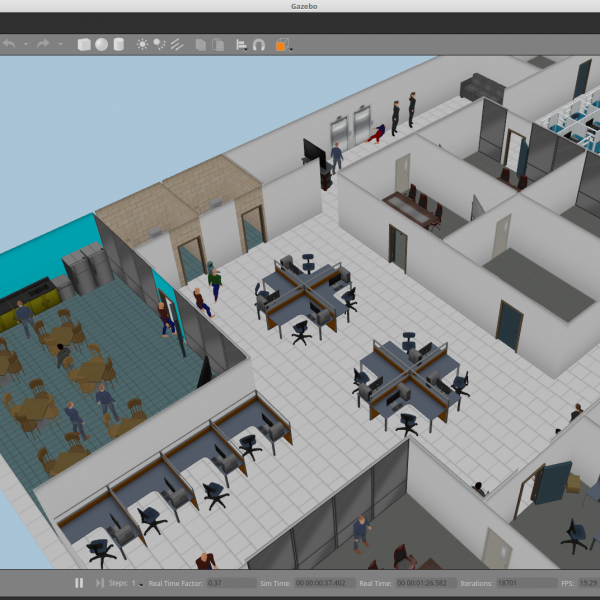Click the Steps count stepper
600x600 pixels.
[x=137, y=582]
